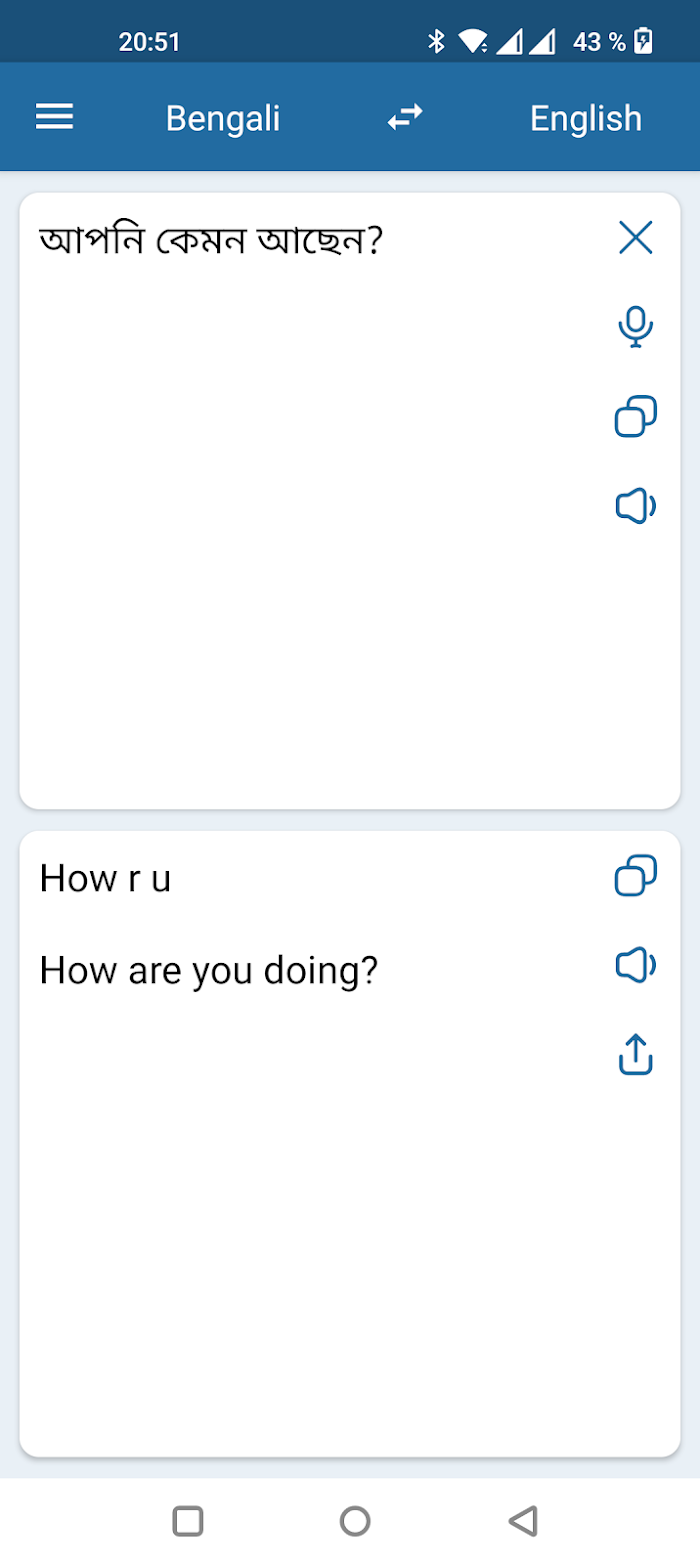Open the hamburger menu
This screenshot has width=700, height=1564.
point(55,118)
